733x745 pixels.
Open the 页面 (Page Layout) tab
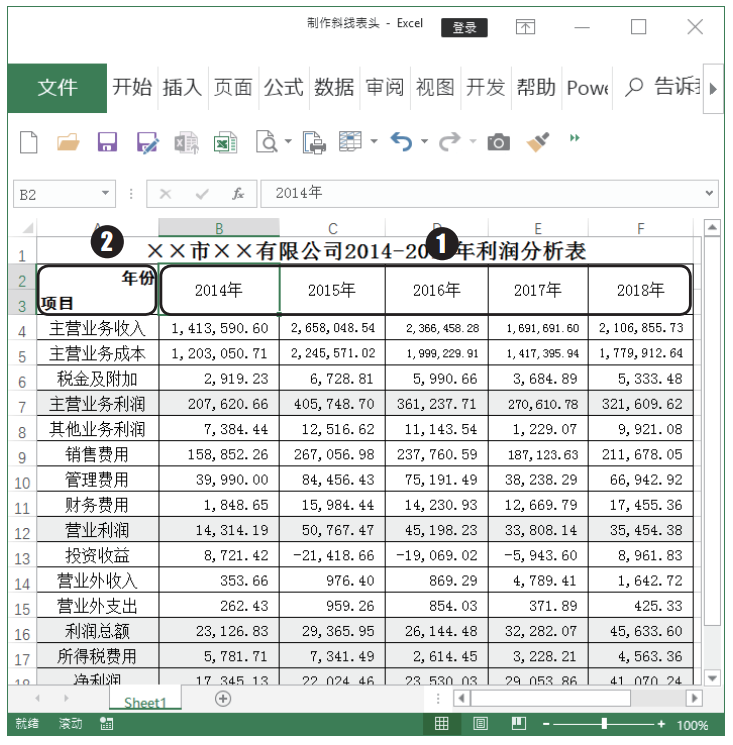tap(233, 88)
